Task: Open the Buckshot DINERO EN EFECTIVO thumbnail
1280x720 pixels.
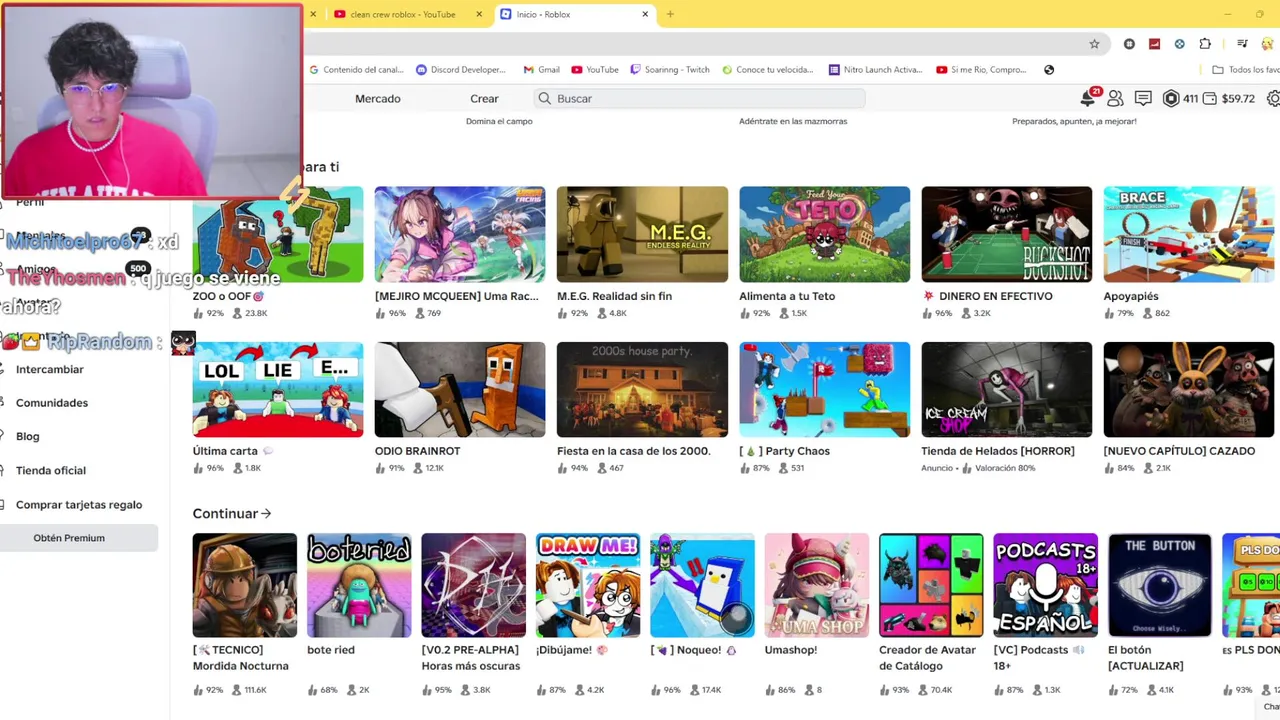Action: click(x=1007, y=234)
